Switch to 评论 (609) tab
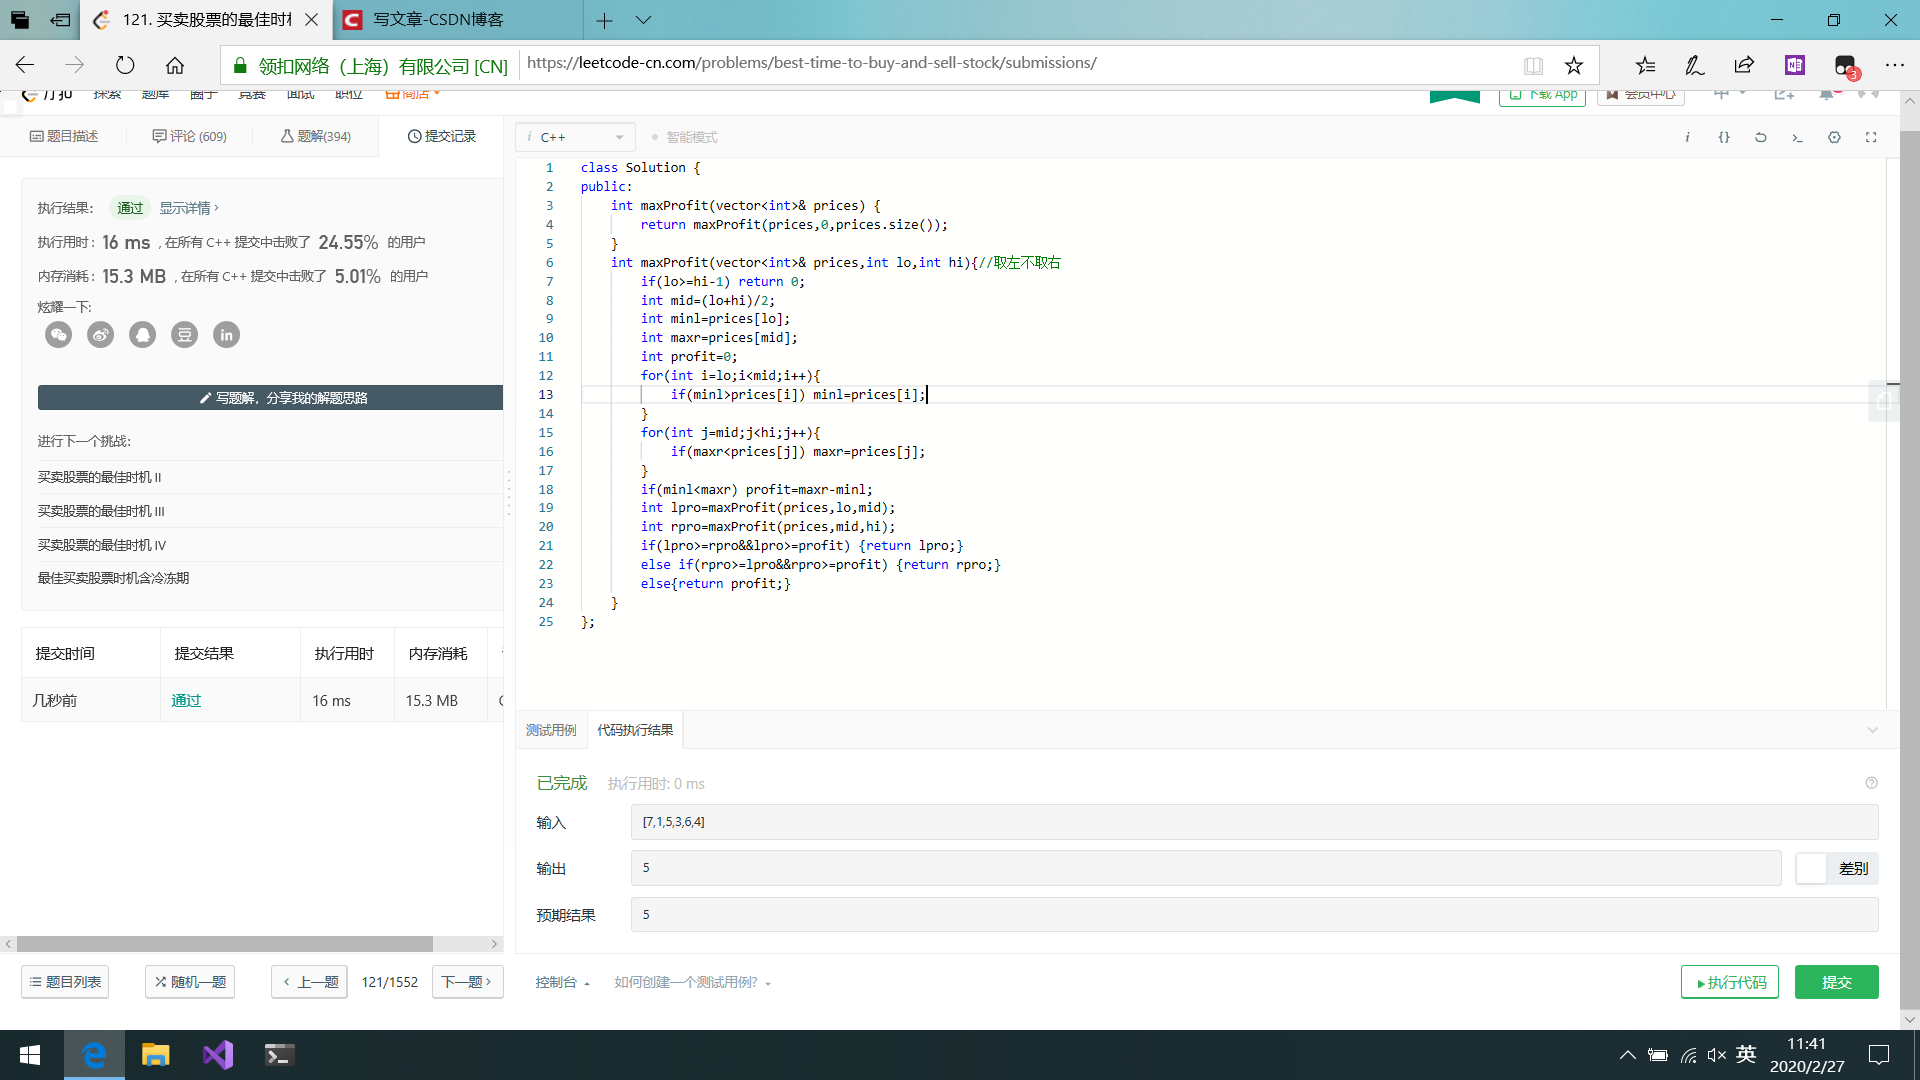This screenshot has width=1920, height=1080. 190,136
